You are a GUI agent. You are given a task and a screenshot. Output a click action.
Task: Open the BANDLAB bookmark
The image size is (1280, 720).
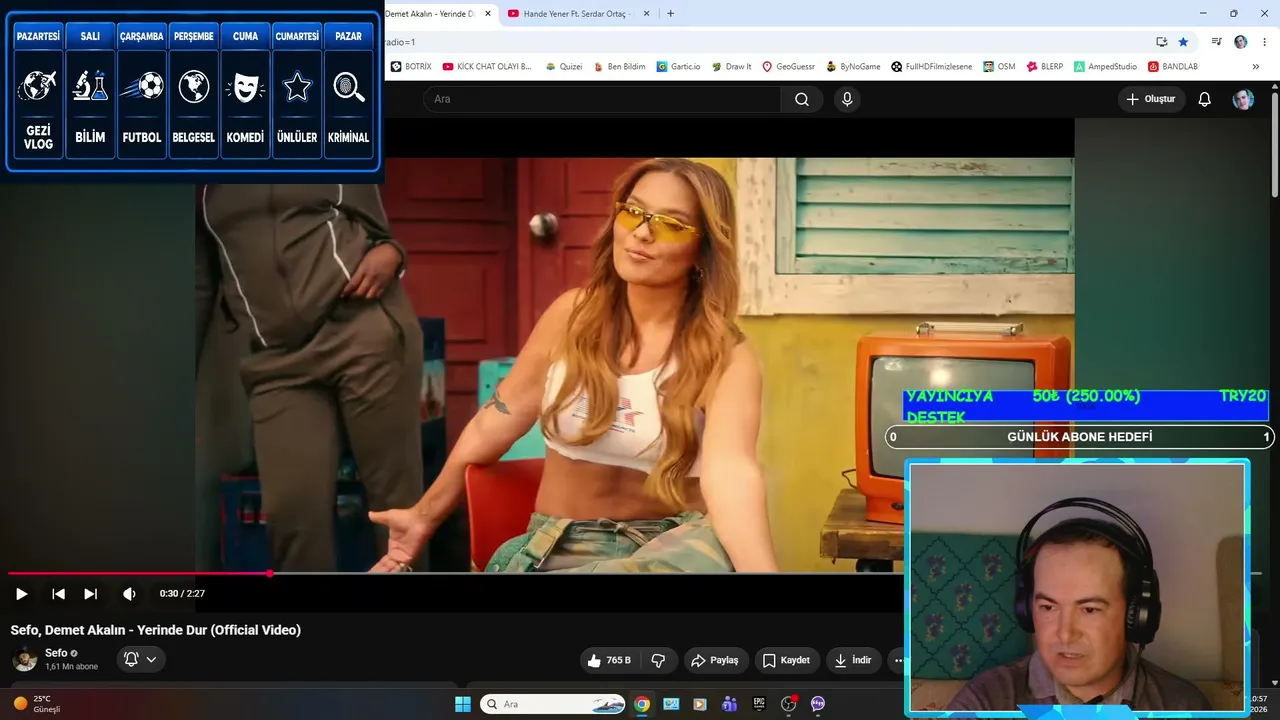(1173, 67)
